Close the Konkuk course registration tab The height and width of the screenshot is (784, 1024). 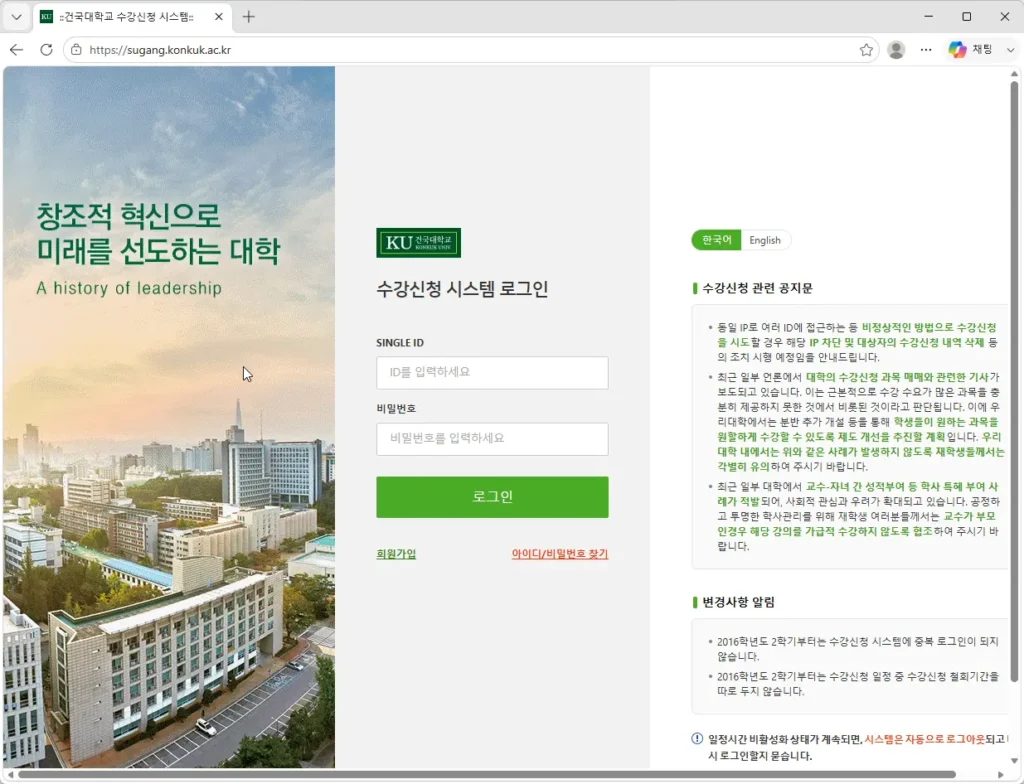tap(219, 17)
